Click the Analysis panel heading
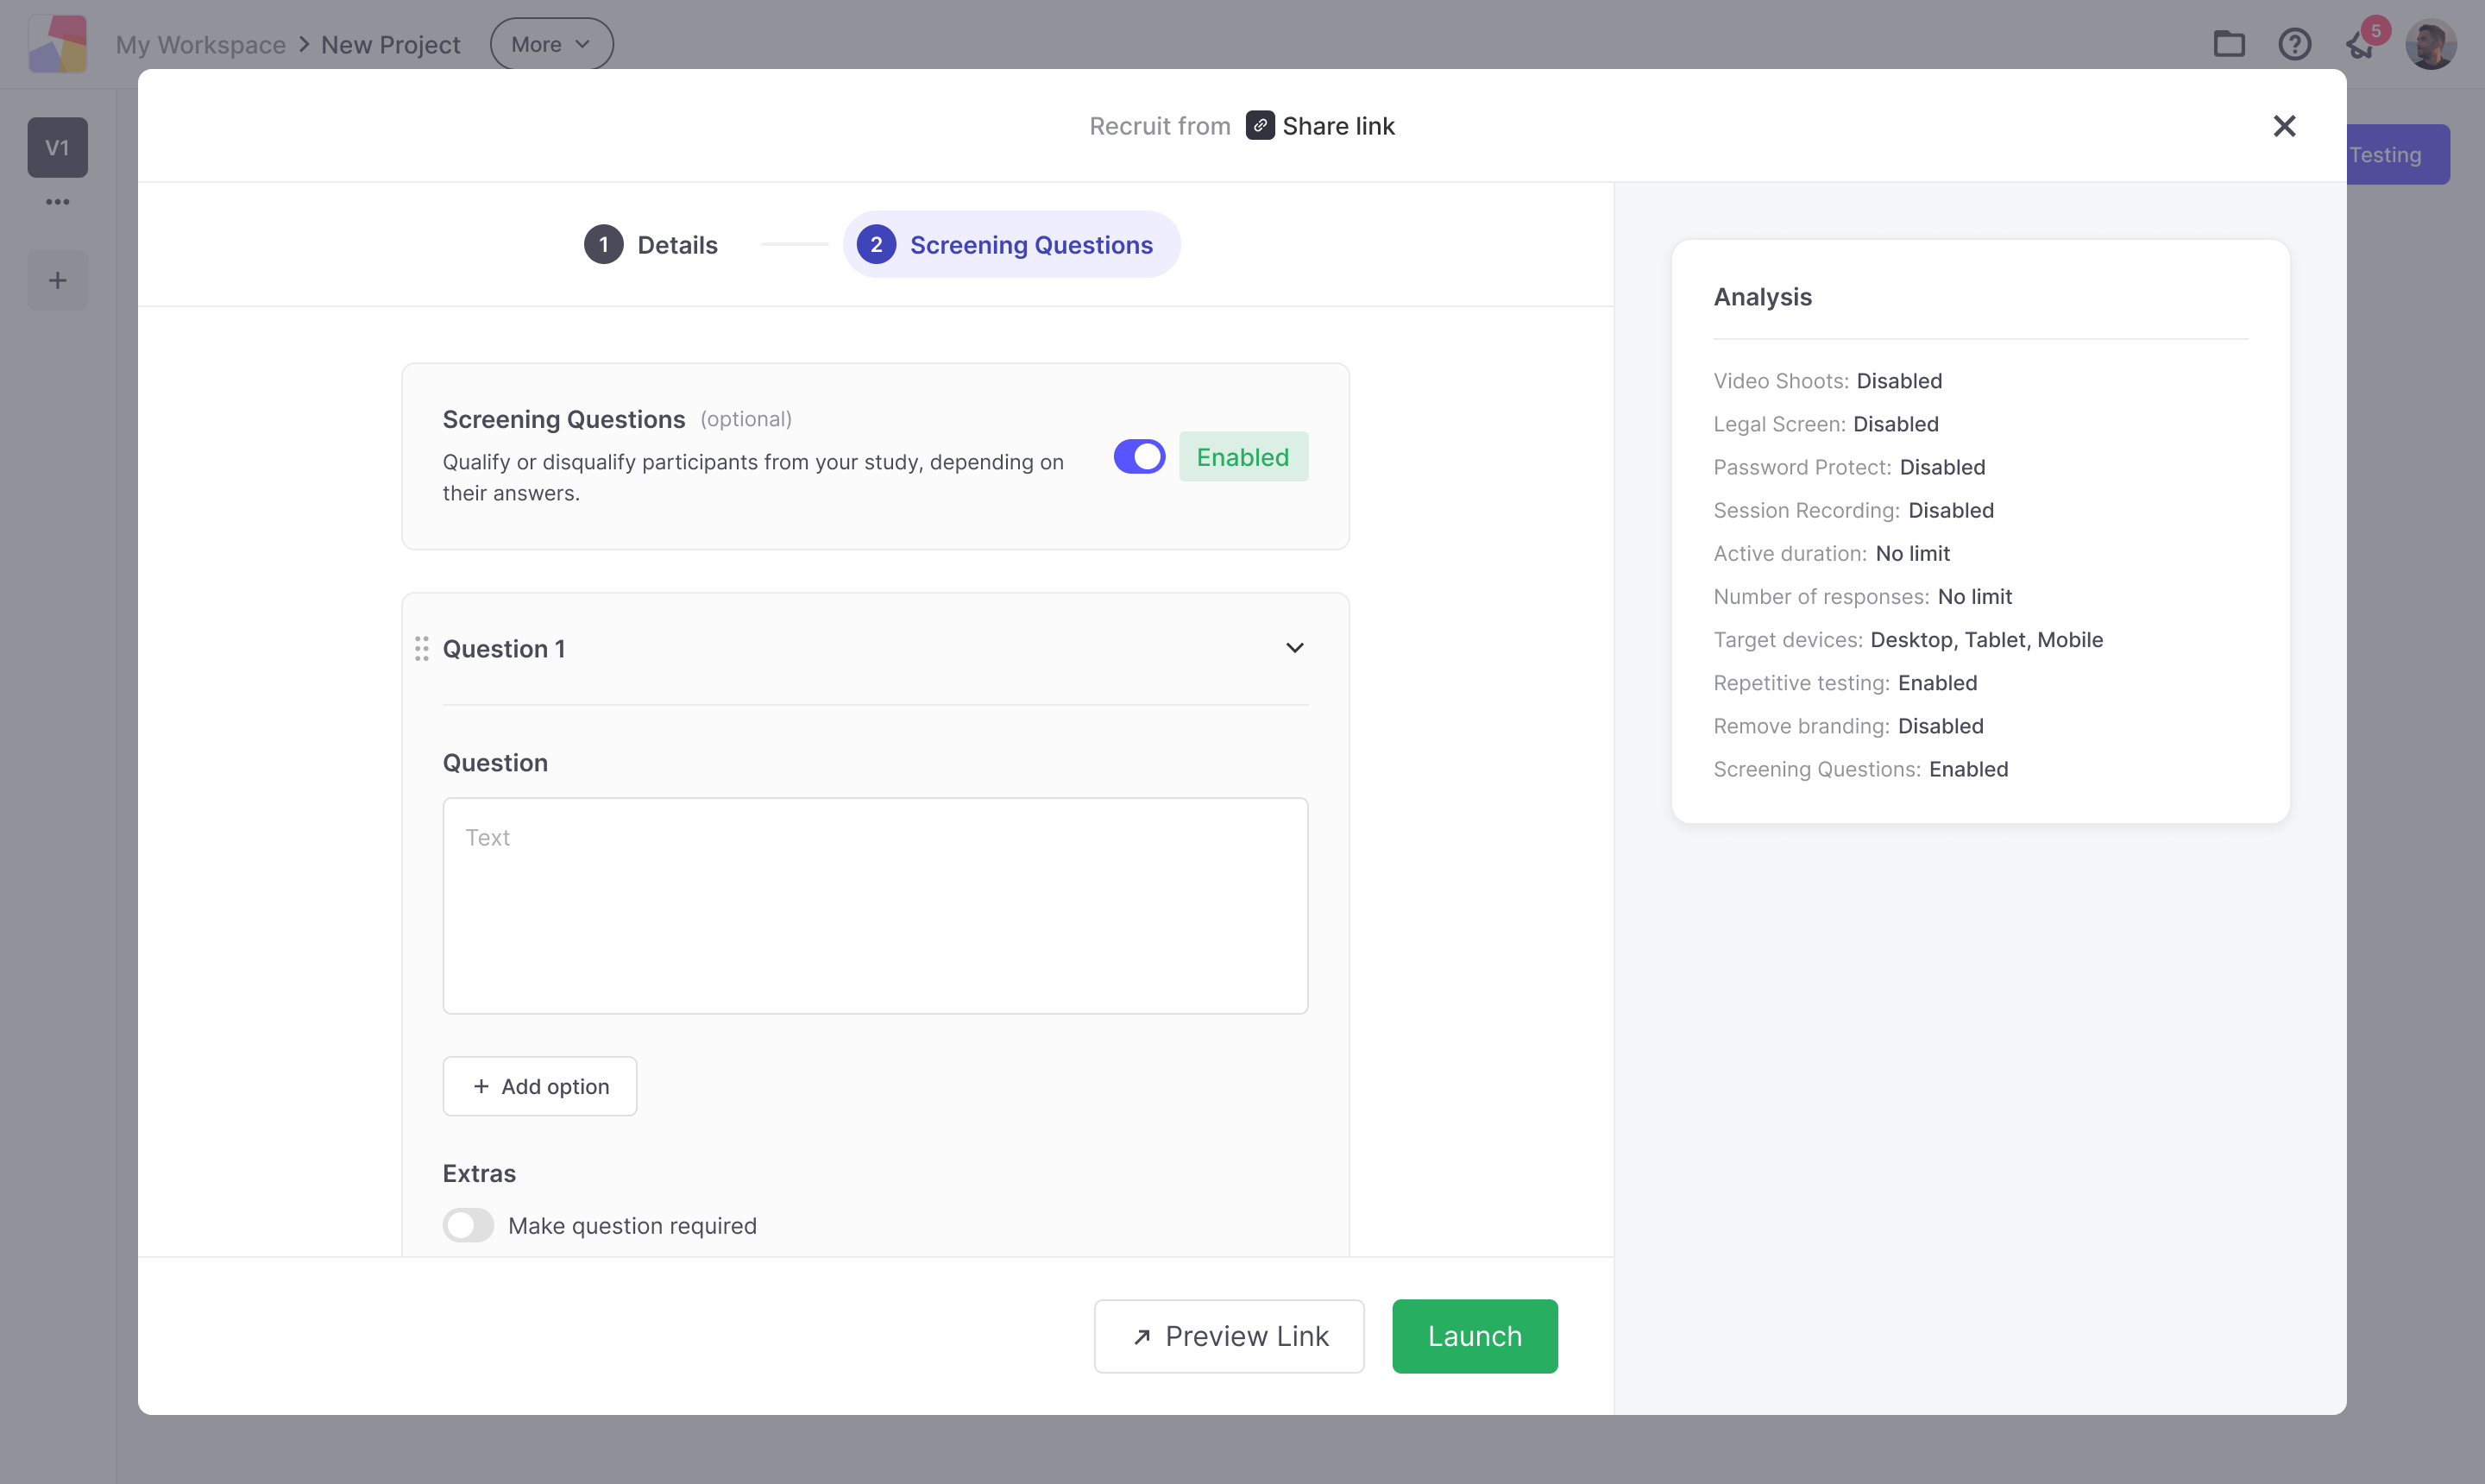 click(1763, 297)
